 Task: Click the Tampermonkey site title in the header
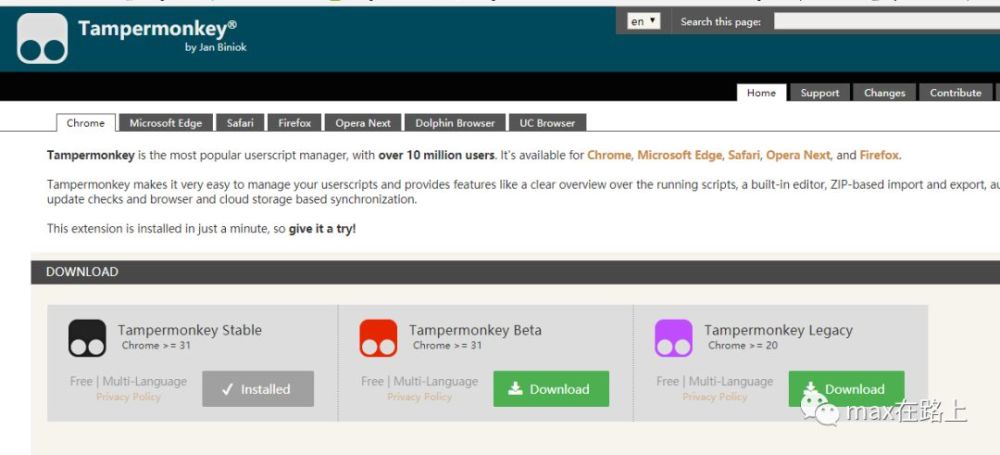pyautogui.click(x=158, y=28)
